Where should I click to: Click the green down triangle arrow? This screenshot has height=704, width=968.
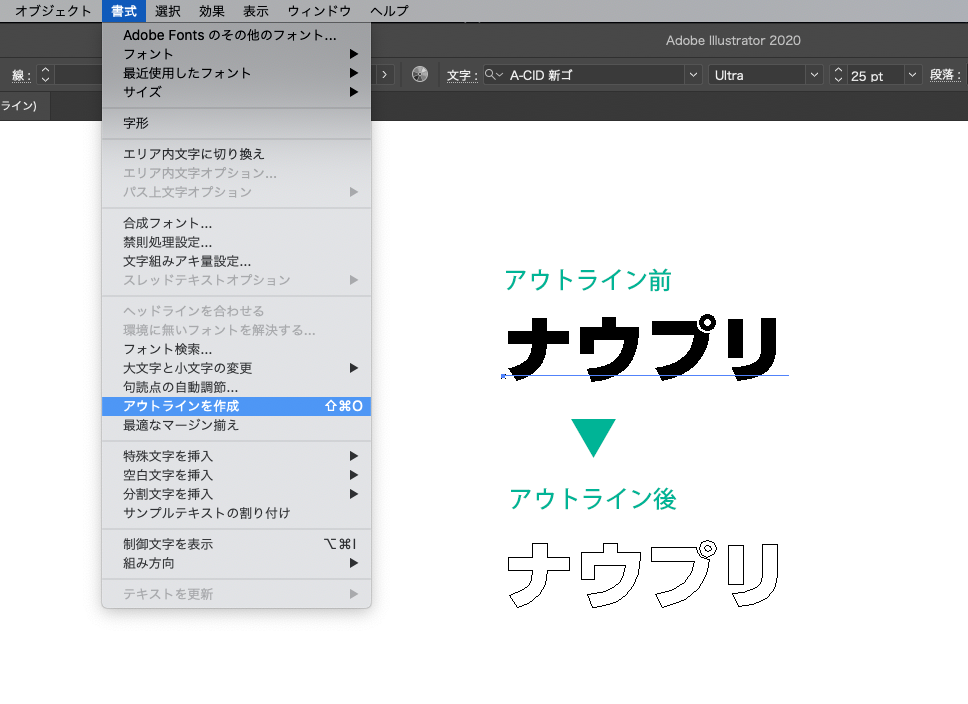593,437
